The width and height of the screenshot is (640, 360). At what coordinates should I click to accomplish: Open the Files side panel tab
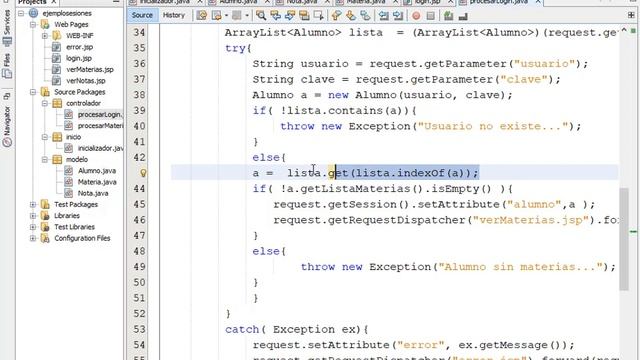7,65
